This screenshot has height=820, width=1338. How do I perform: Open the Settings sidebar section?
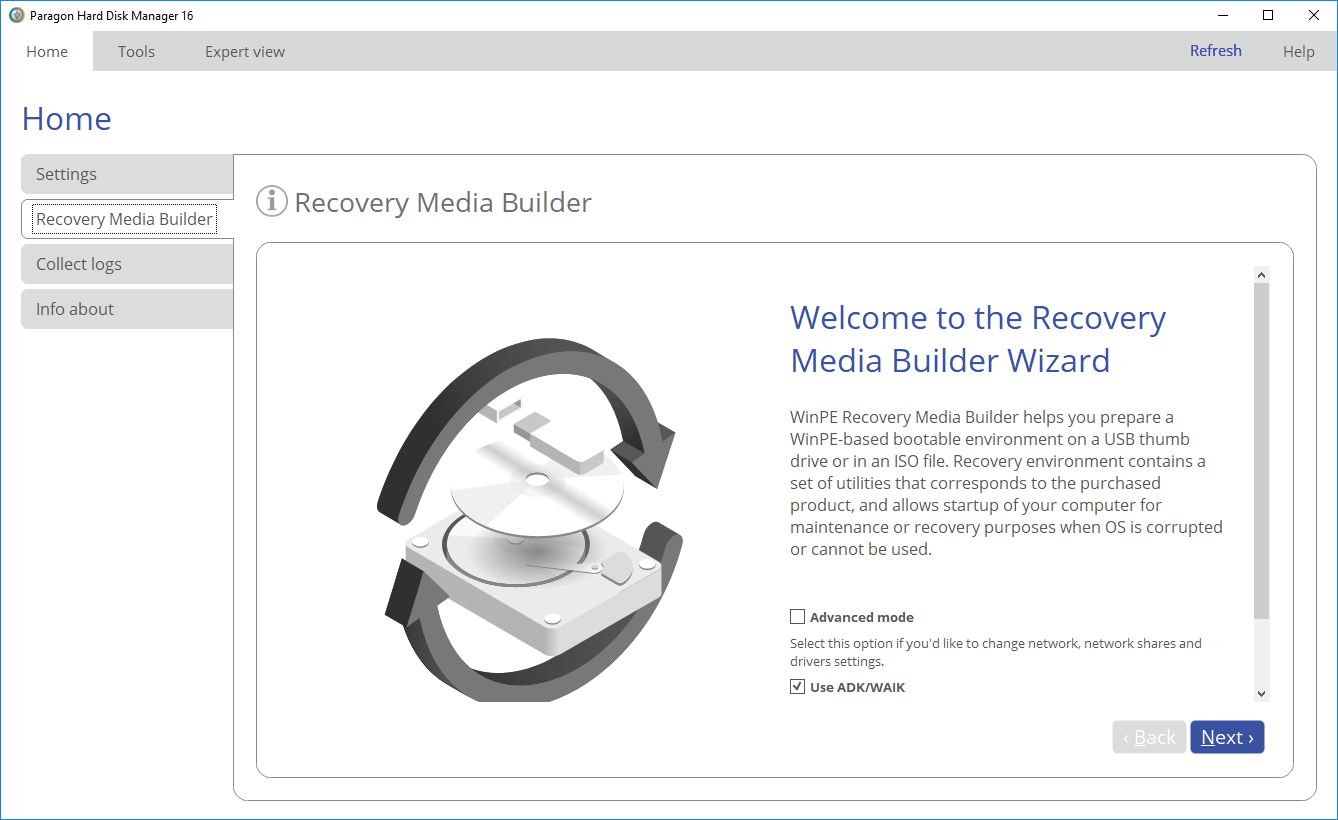(127, 174)
